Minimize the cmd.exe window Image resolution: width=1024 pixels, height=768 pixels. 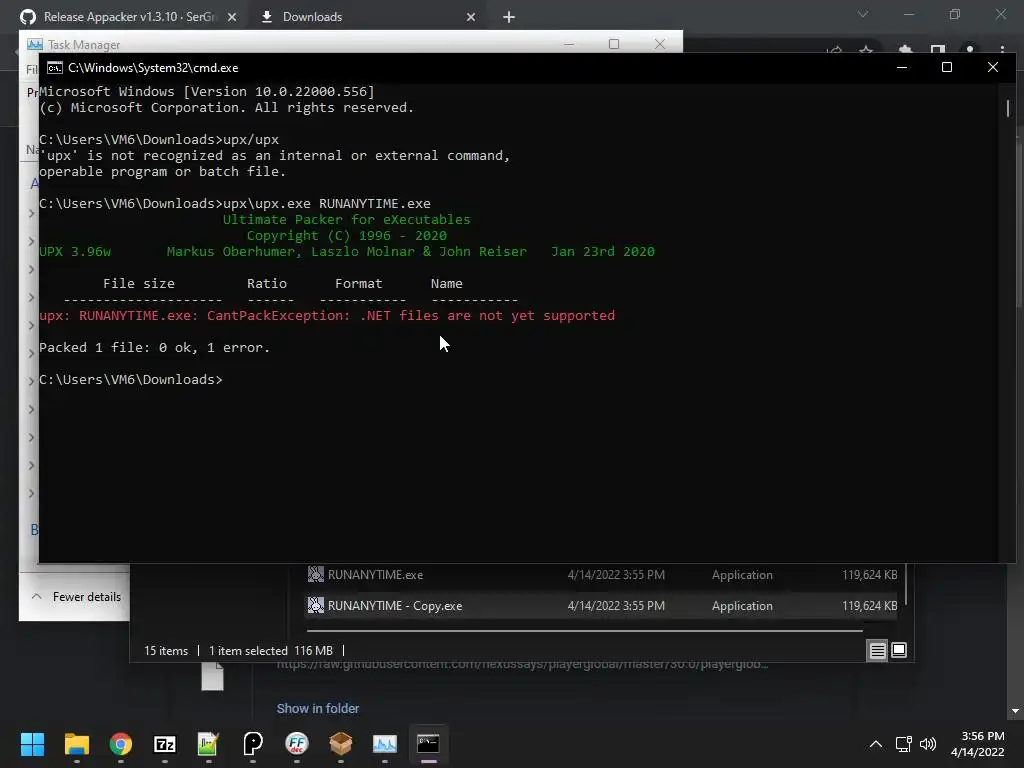(x=902, y=67)
